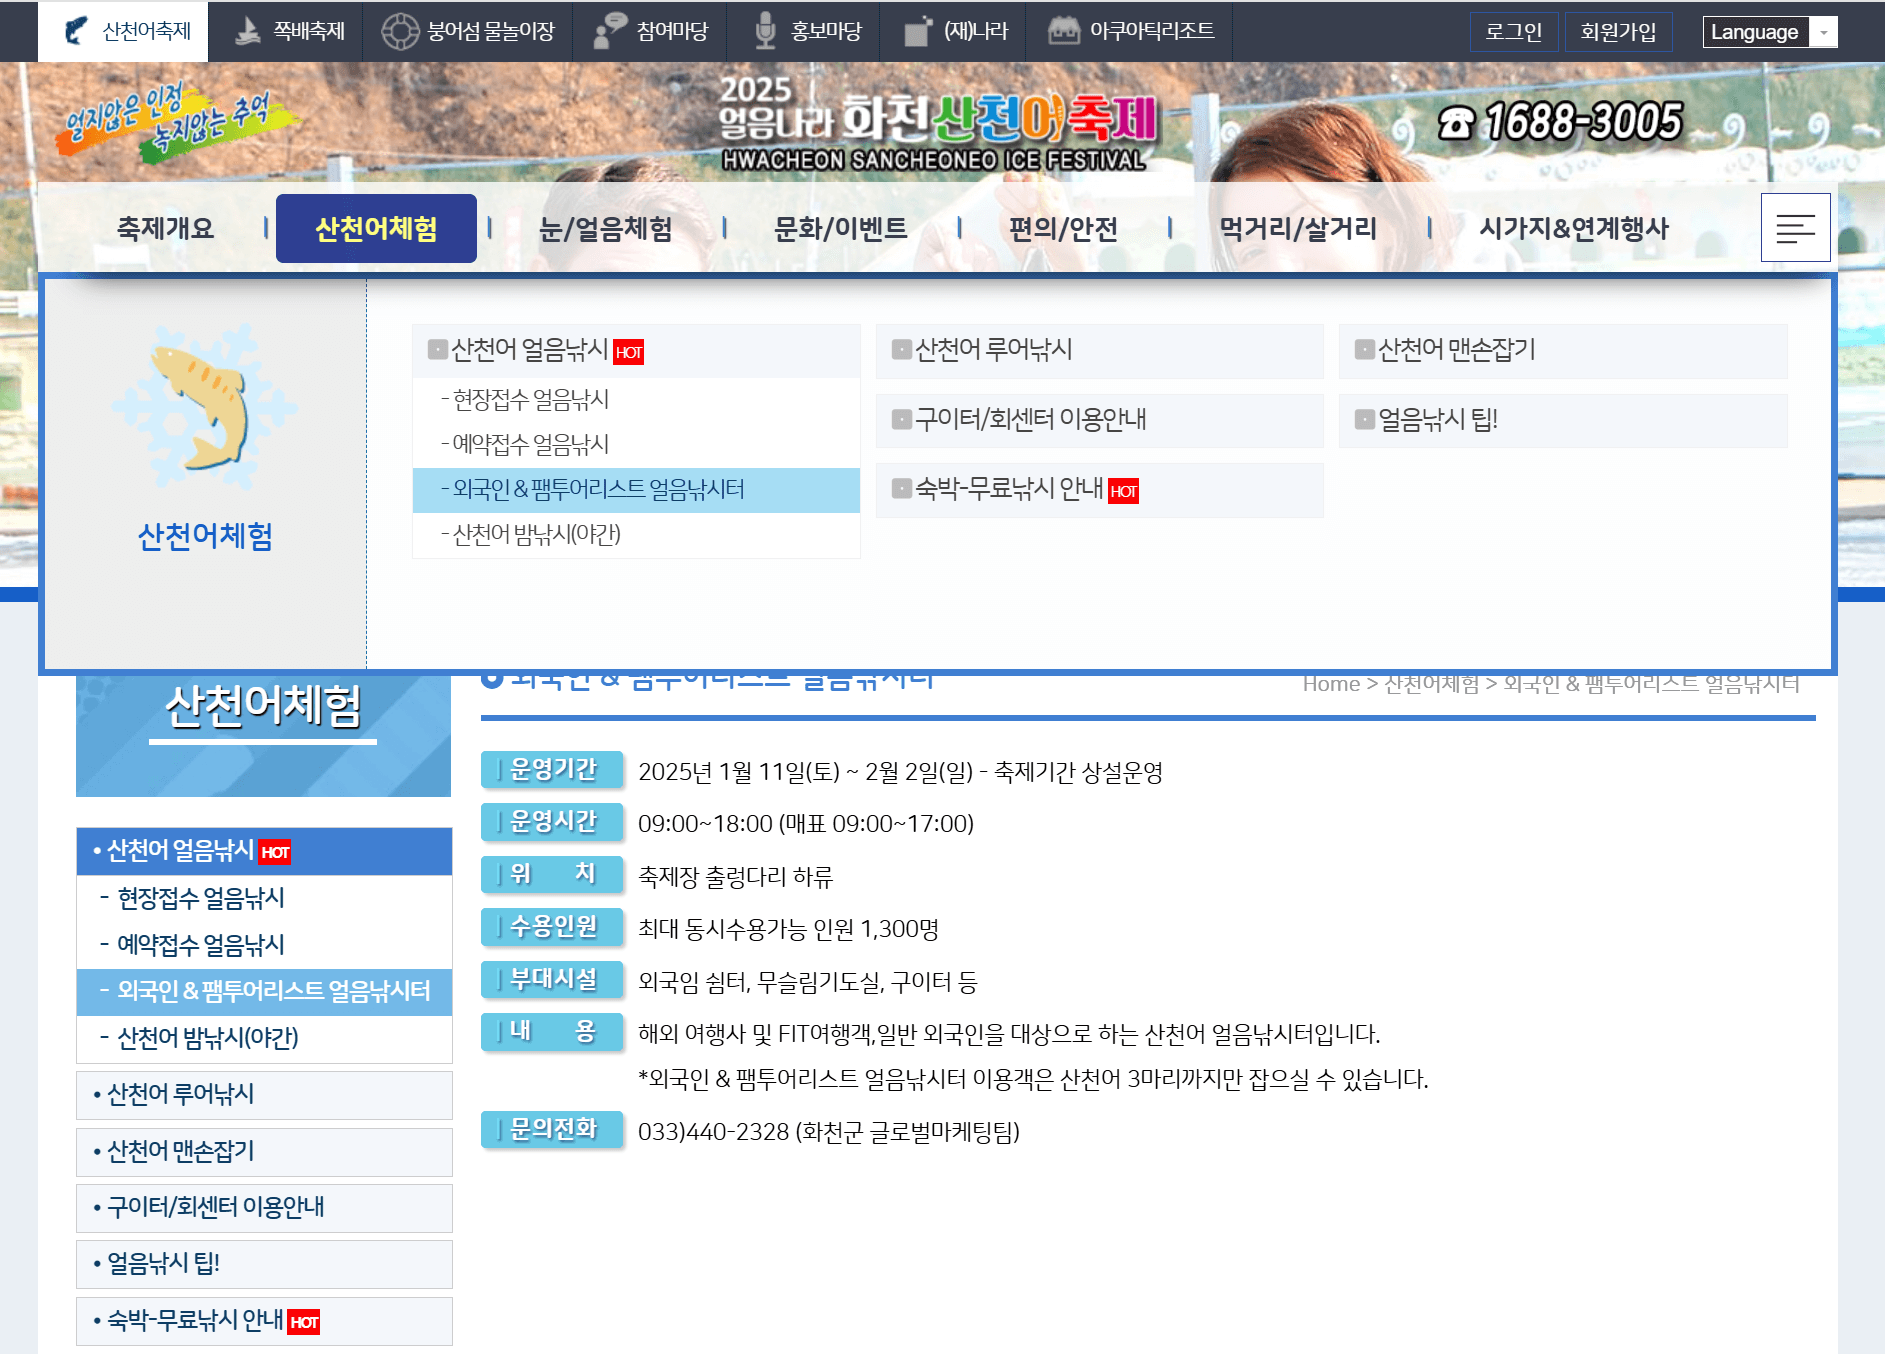Click the 산천어체험 sidebar header banner
This screenshot has width=1885, height=1354.
click(264, 735)
